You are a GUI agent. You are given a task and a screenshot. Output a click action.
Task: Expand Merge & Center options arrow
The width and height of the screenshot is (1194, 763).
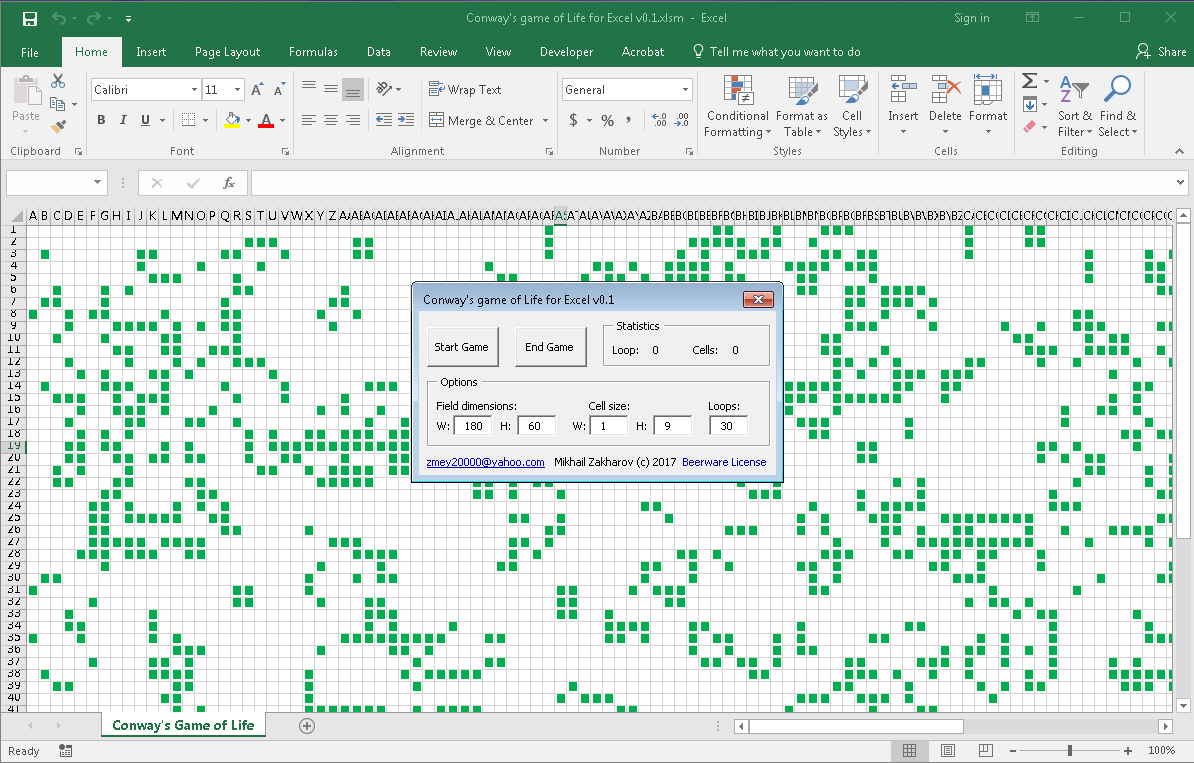point(545,120)
